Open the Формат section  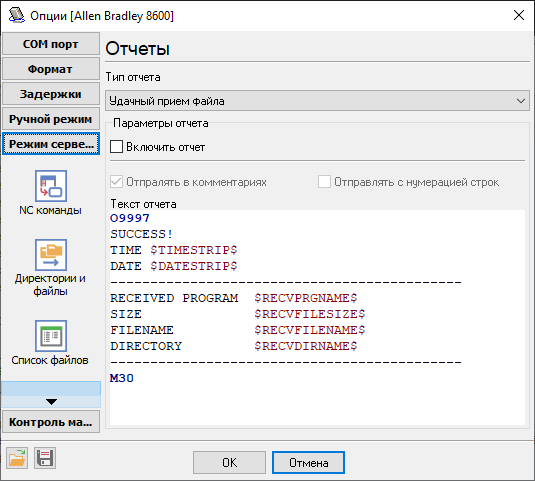[51, 69]
